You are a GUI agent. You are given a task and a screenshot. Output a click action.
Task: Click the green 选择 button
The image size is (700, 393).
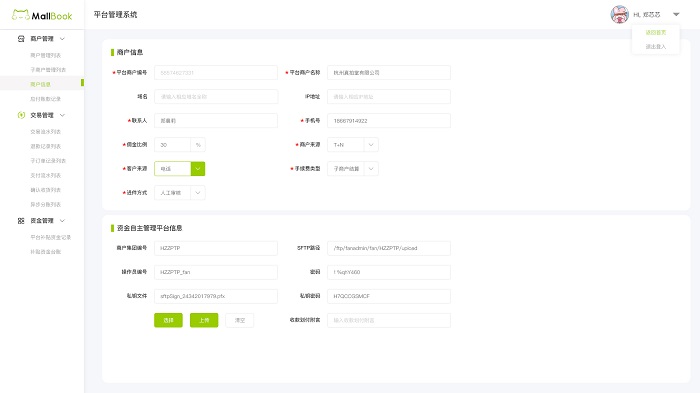pos(168,320)
